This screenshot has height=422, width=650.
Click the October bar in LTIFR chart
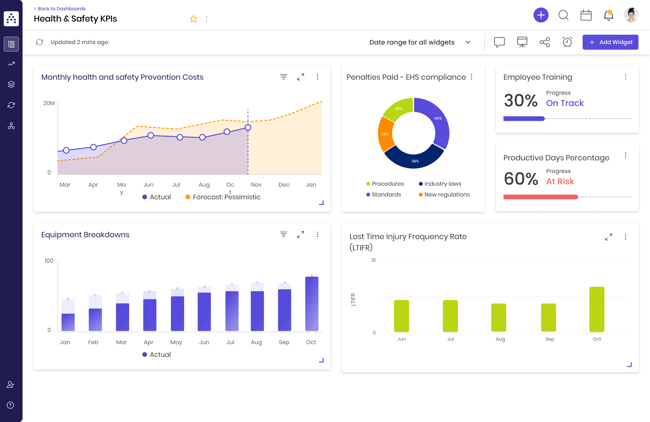click(597, 310)
